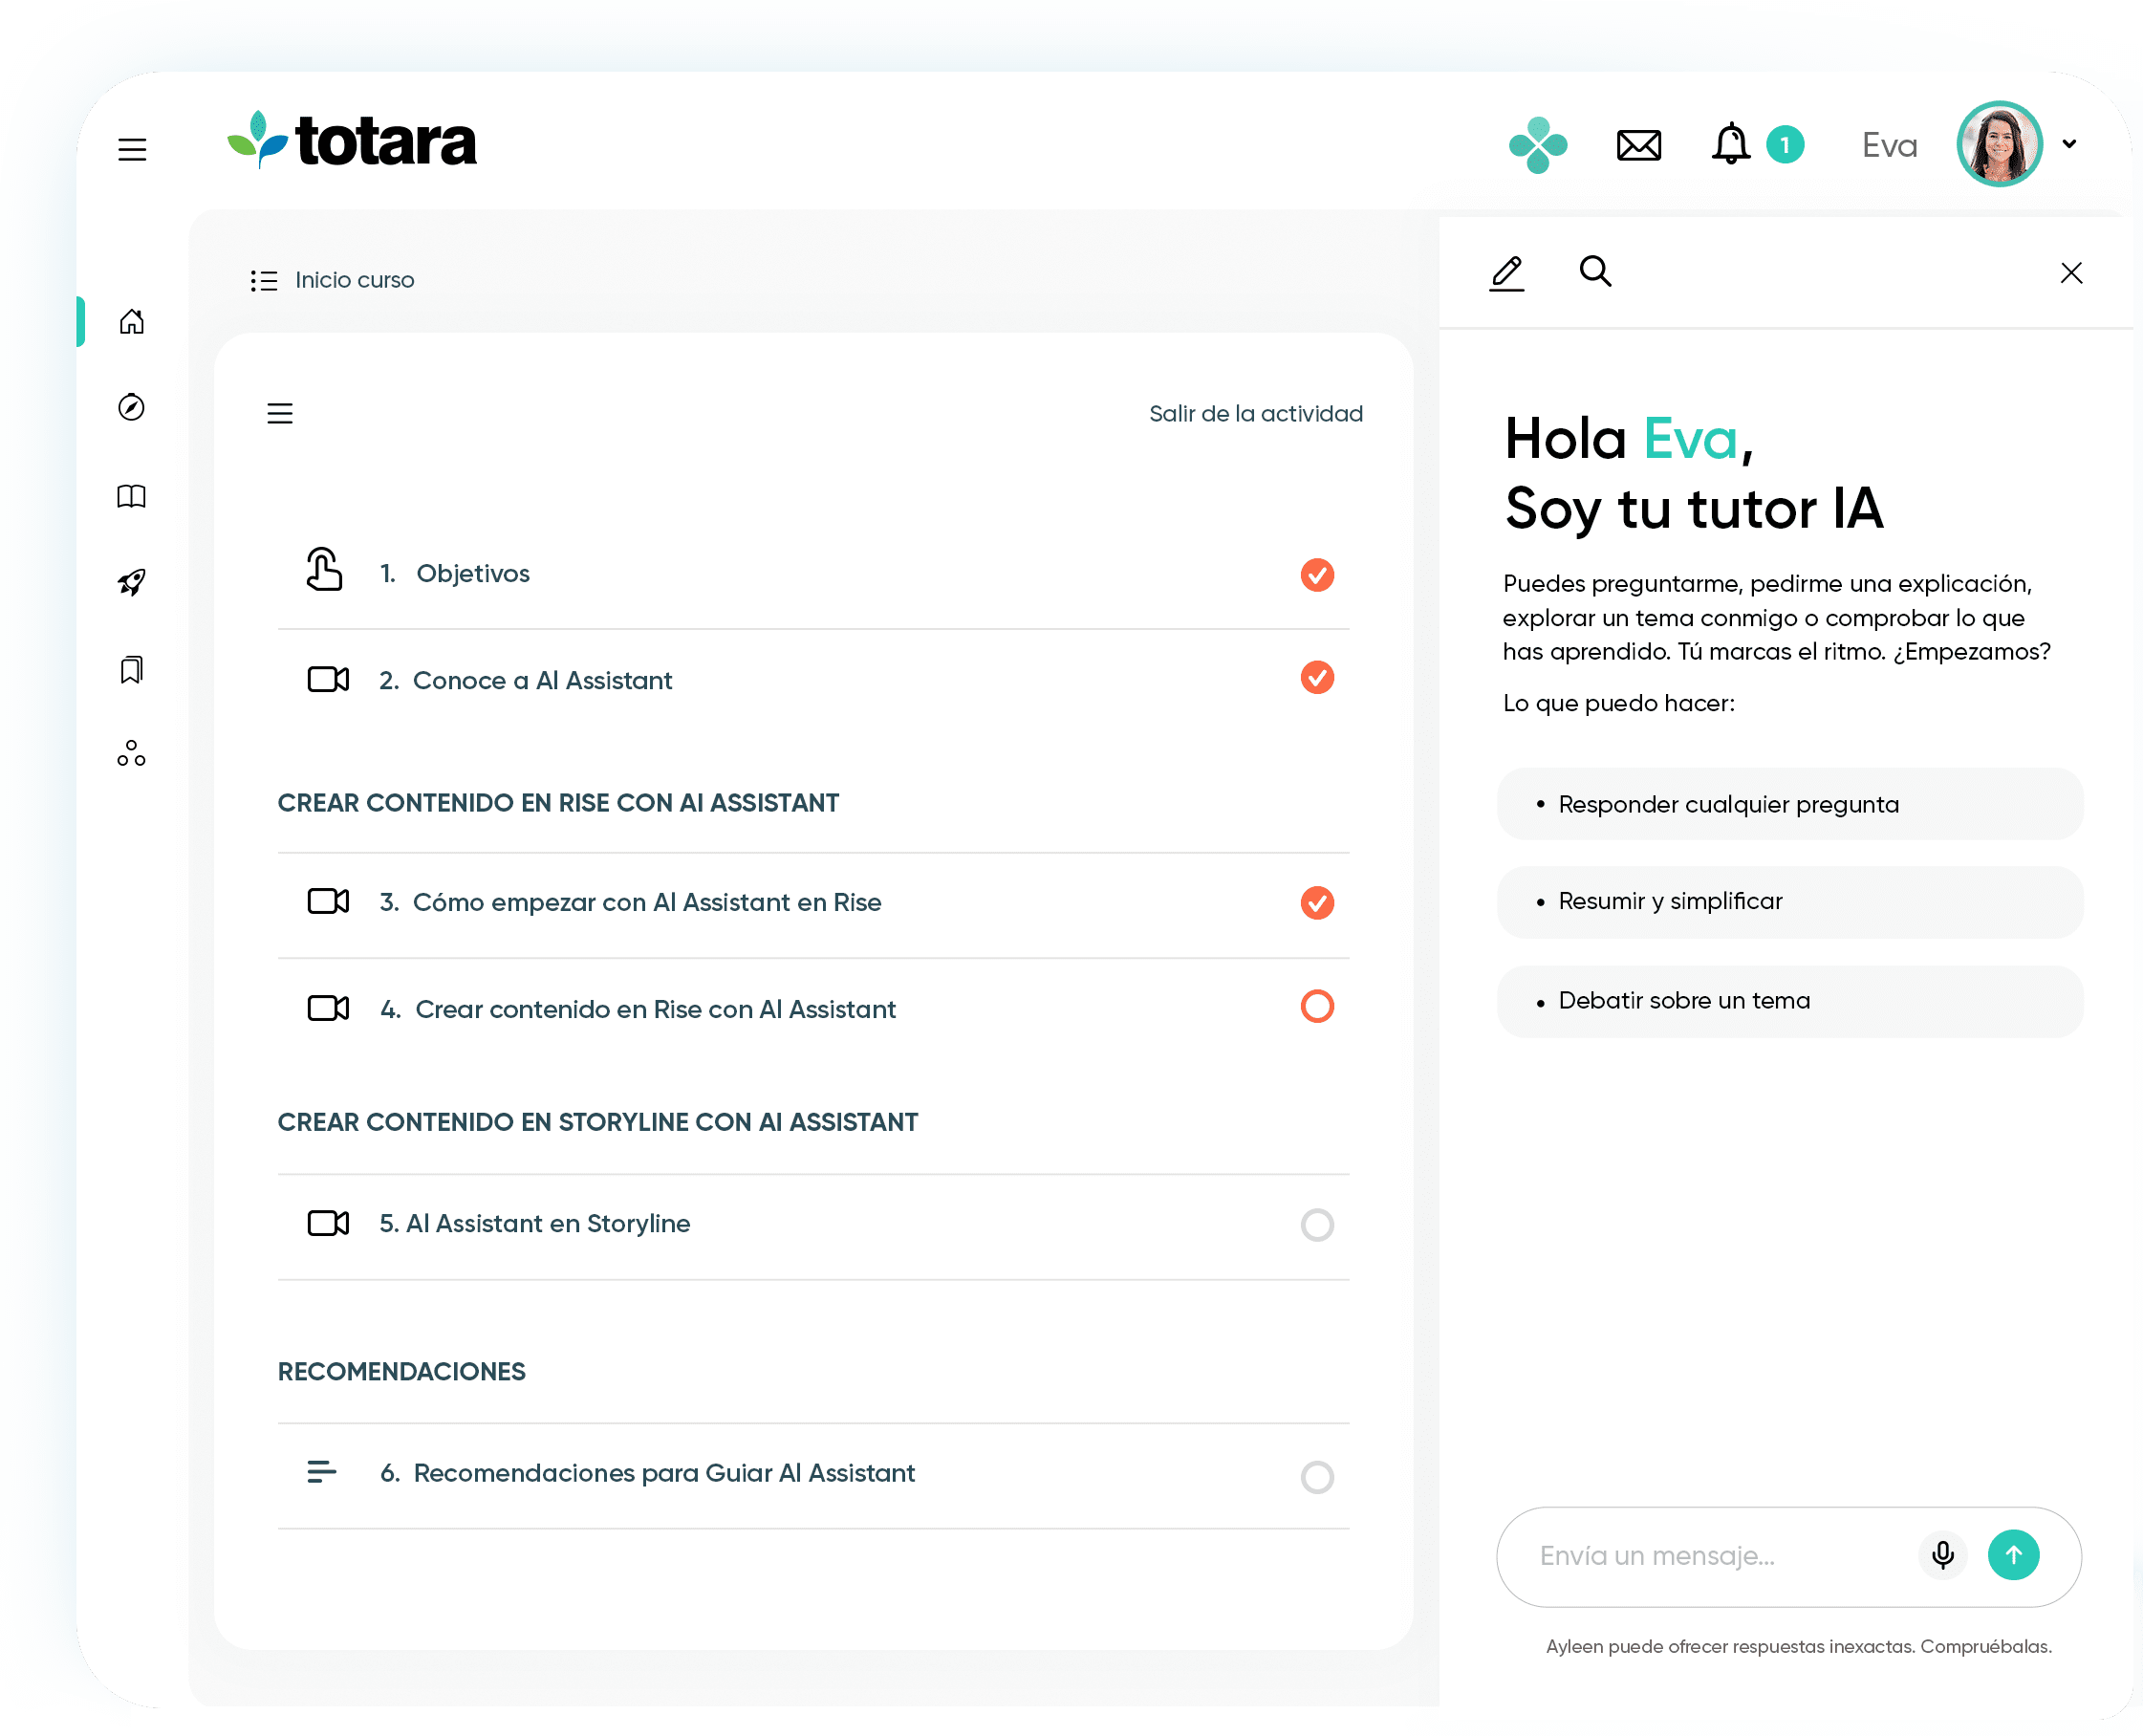Click the pencil new-chat icon in the tutor panel

click(1506, 273)
